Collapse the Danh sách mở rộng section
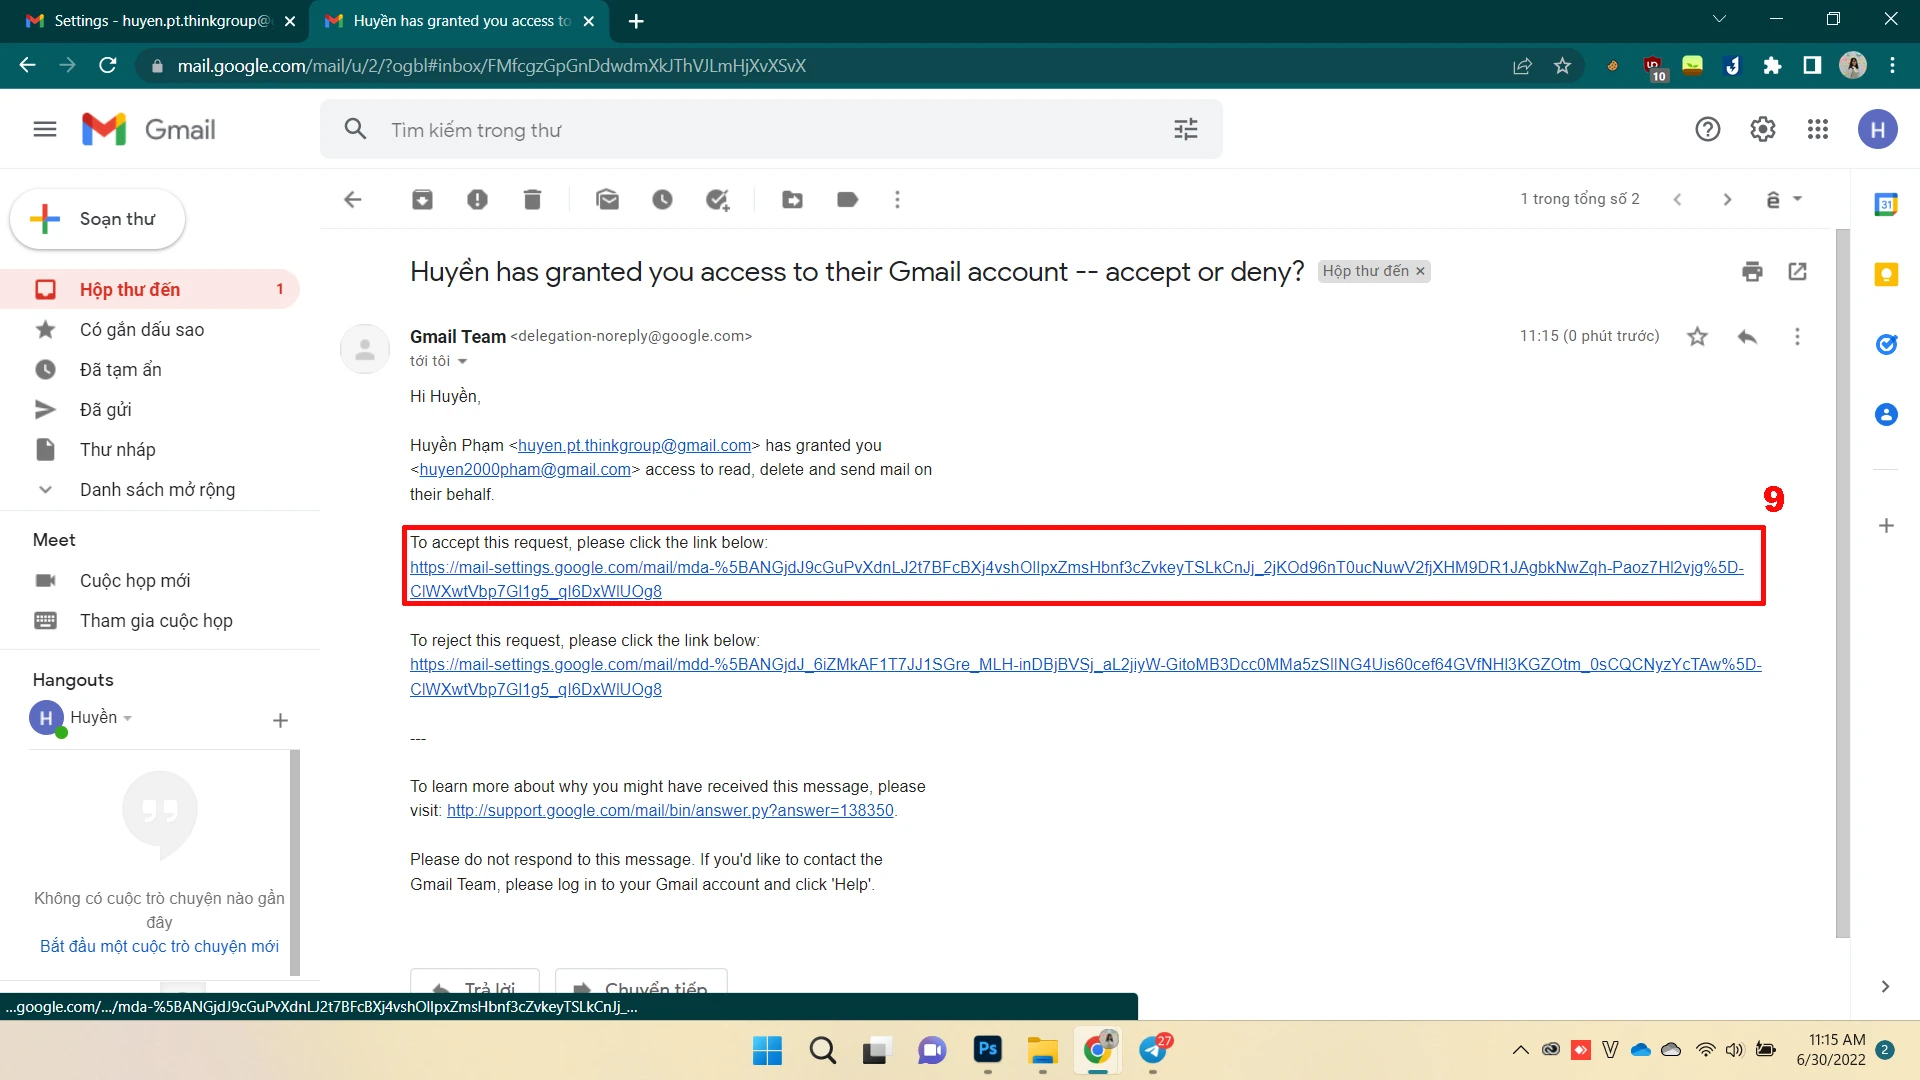 [45, 490]
